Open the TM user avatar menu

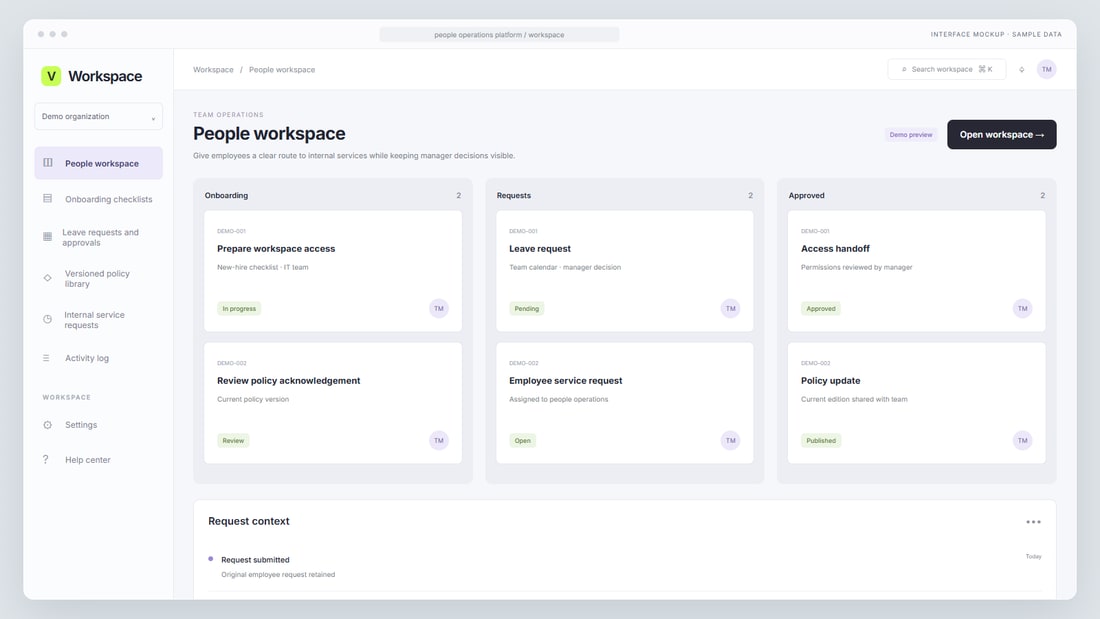point(1047,69)
